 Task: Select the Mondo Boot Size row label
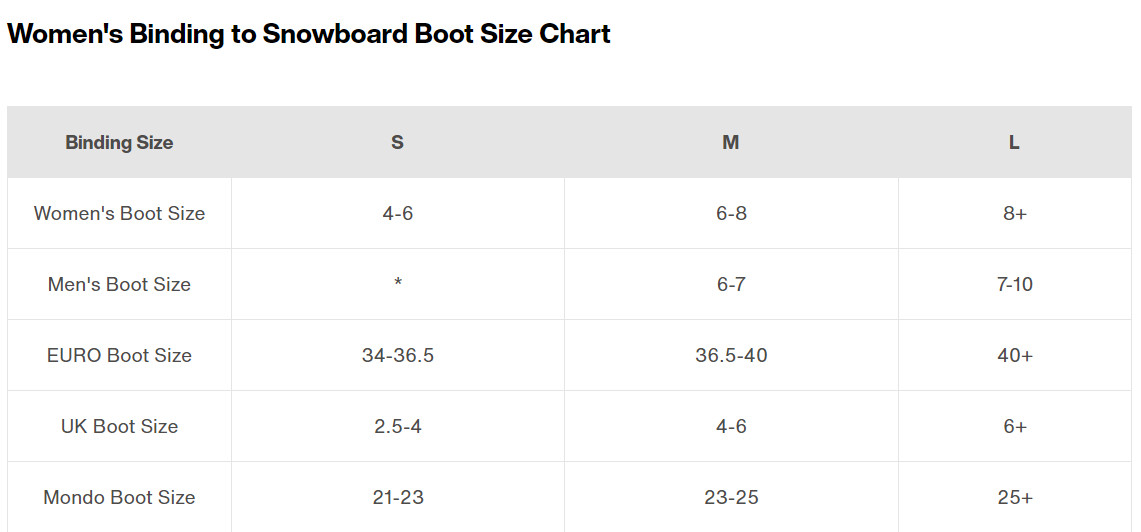click(x=119, y=497)
